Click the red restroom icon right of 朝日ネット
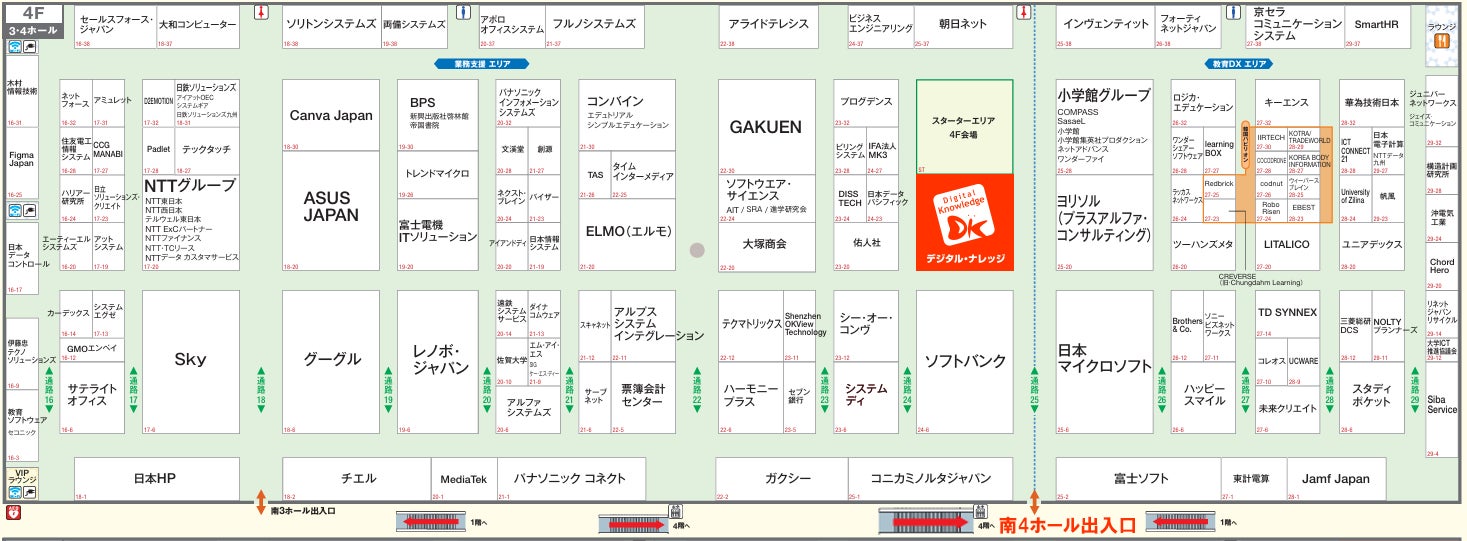Image resolution: width=1467 pixels, height=541 pixels. (x=1023, y=13)
